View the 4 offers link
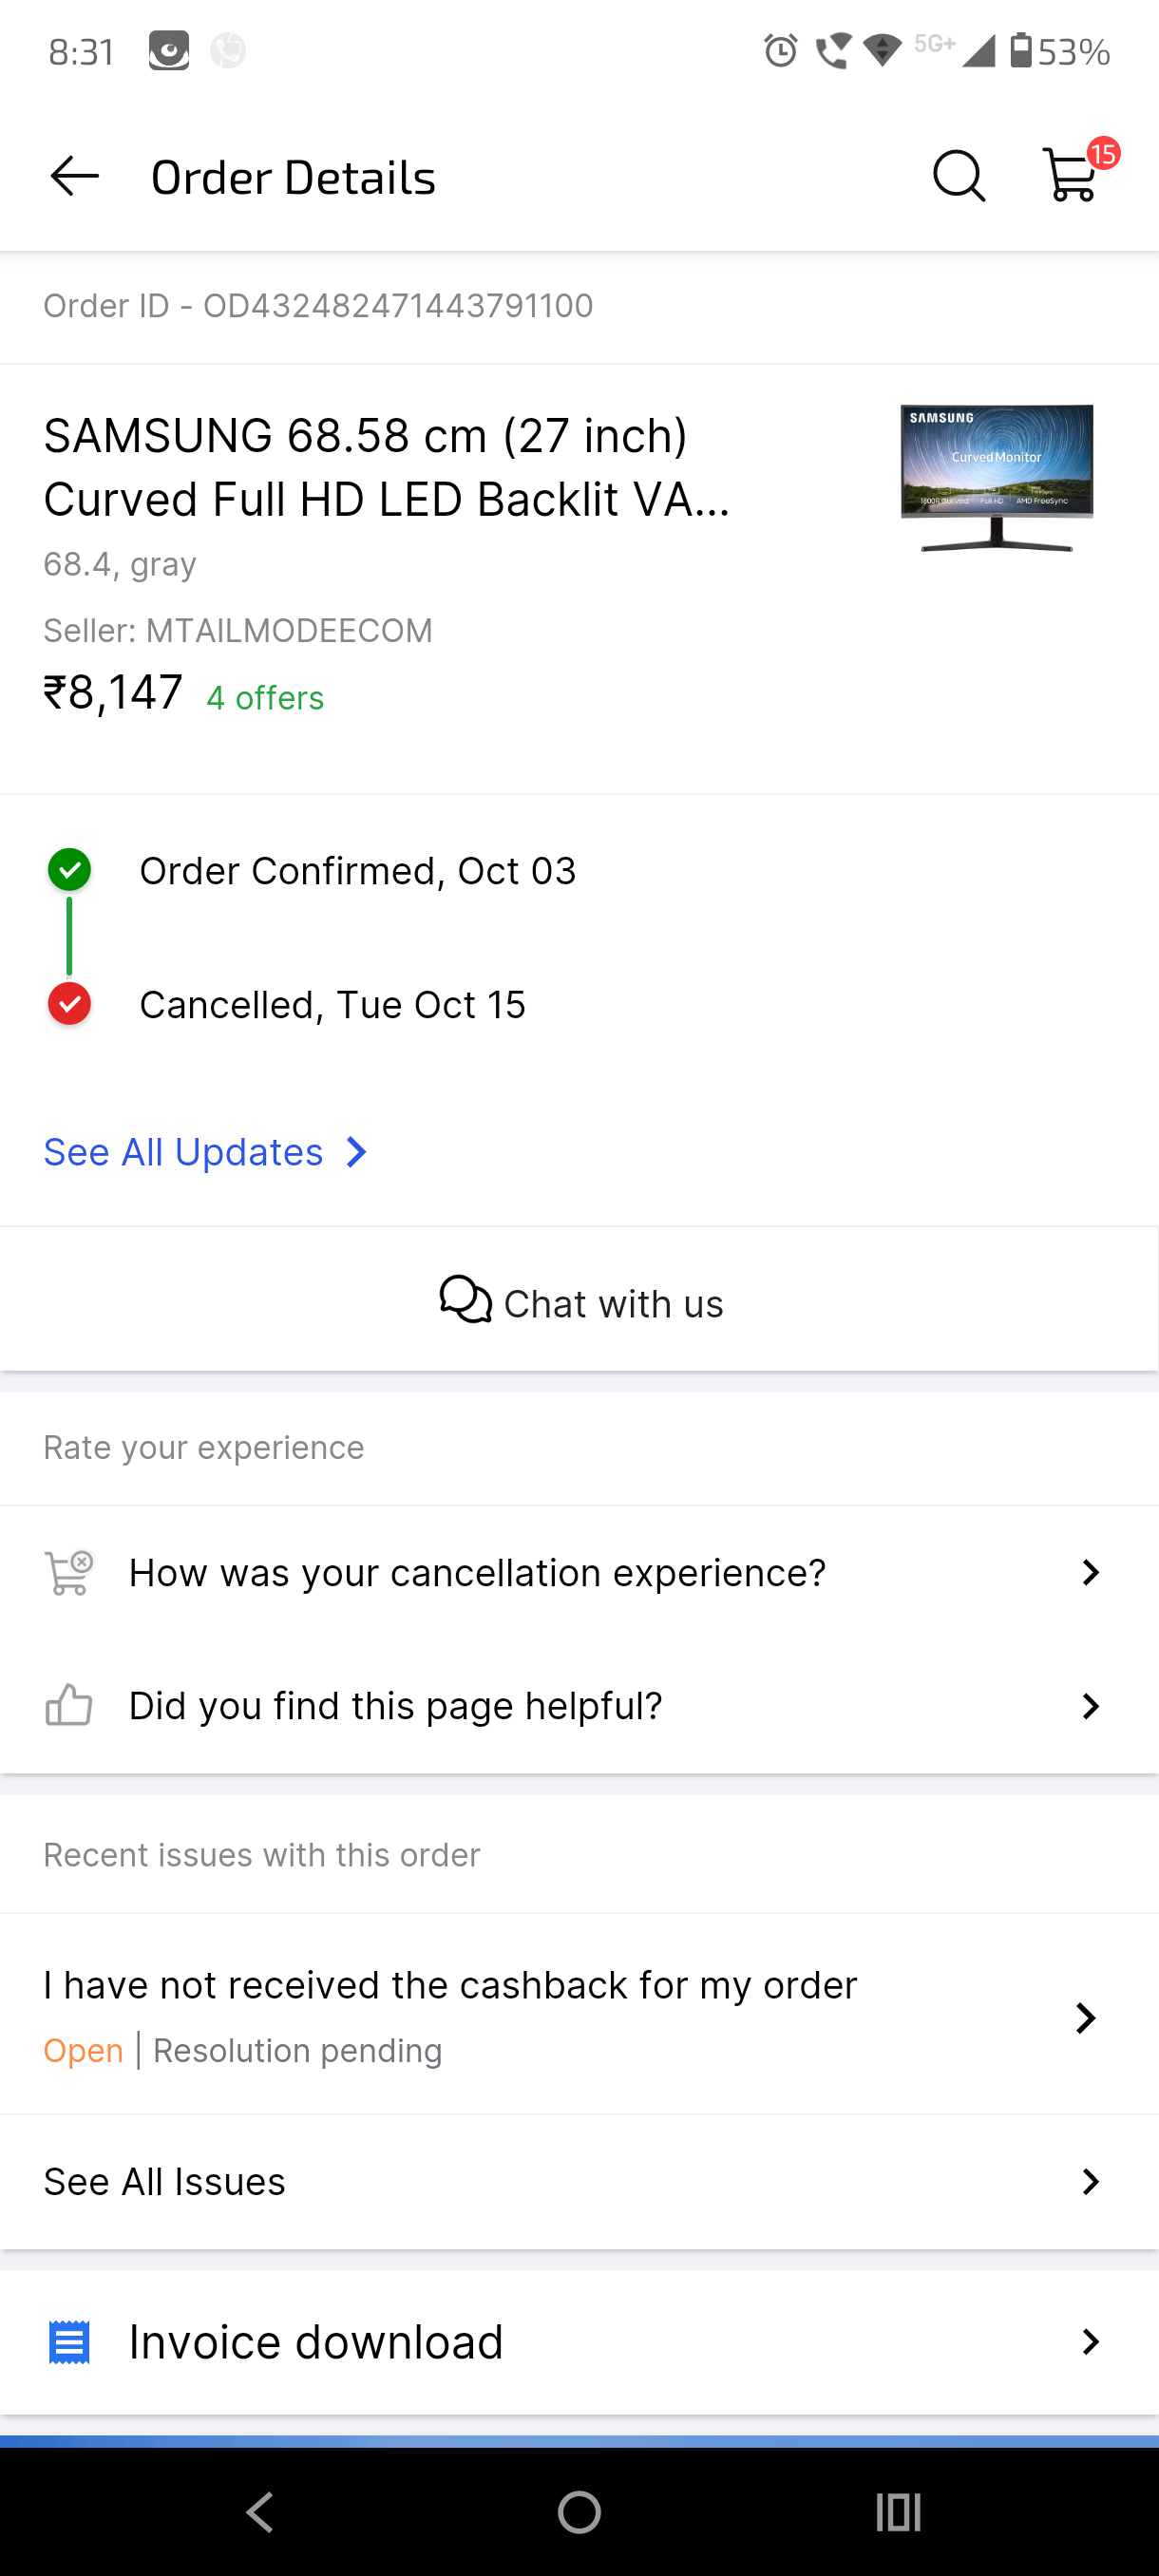 click(265, 697)
